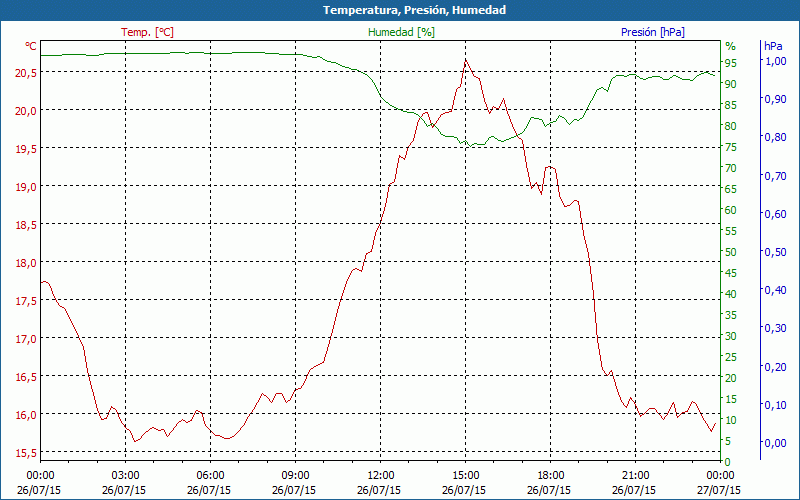Click the '19,5' temperature axis value
Viewport: 800px width, 500px height.
(x=26, y=148)
